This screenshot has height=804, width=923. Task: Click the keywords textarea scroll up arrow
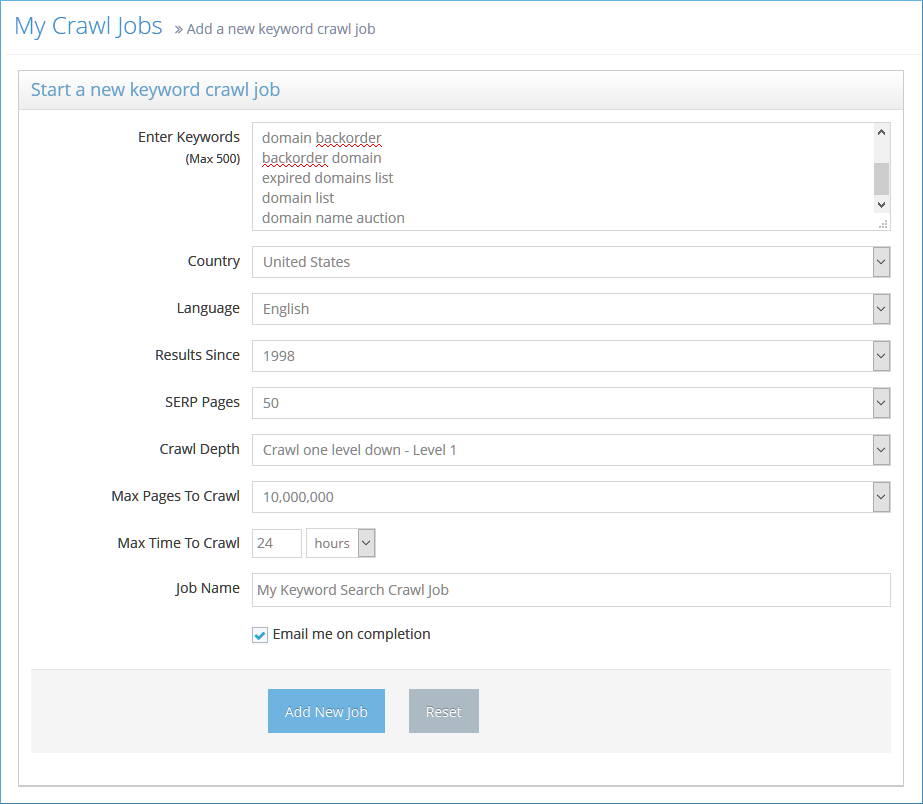pos(881,132)
